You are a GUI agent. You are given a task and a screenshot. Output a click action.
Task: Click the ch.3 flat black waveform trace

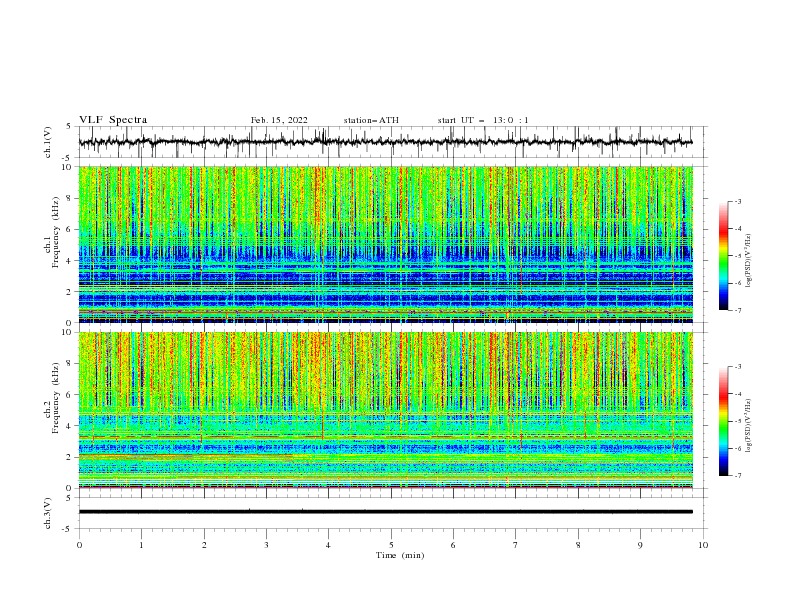point(385,512)
